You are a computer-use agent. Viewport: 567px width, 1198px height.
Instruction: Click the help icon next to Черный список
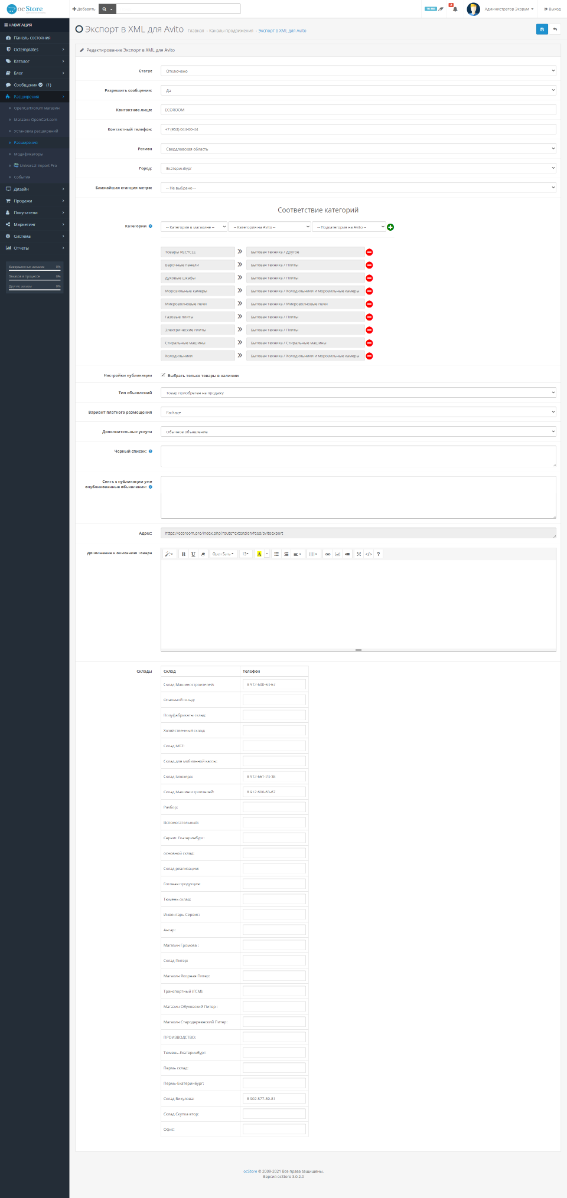151,451
